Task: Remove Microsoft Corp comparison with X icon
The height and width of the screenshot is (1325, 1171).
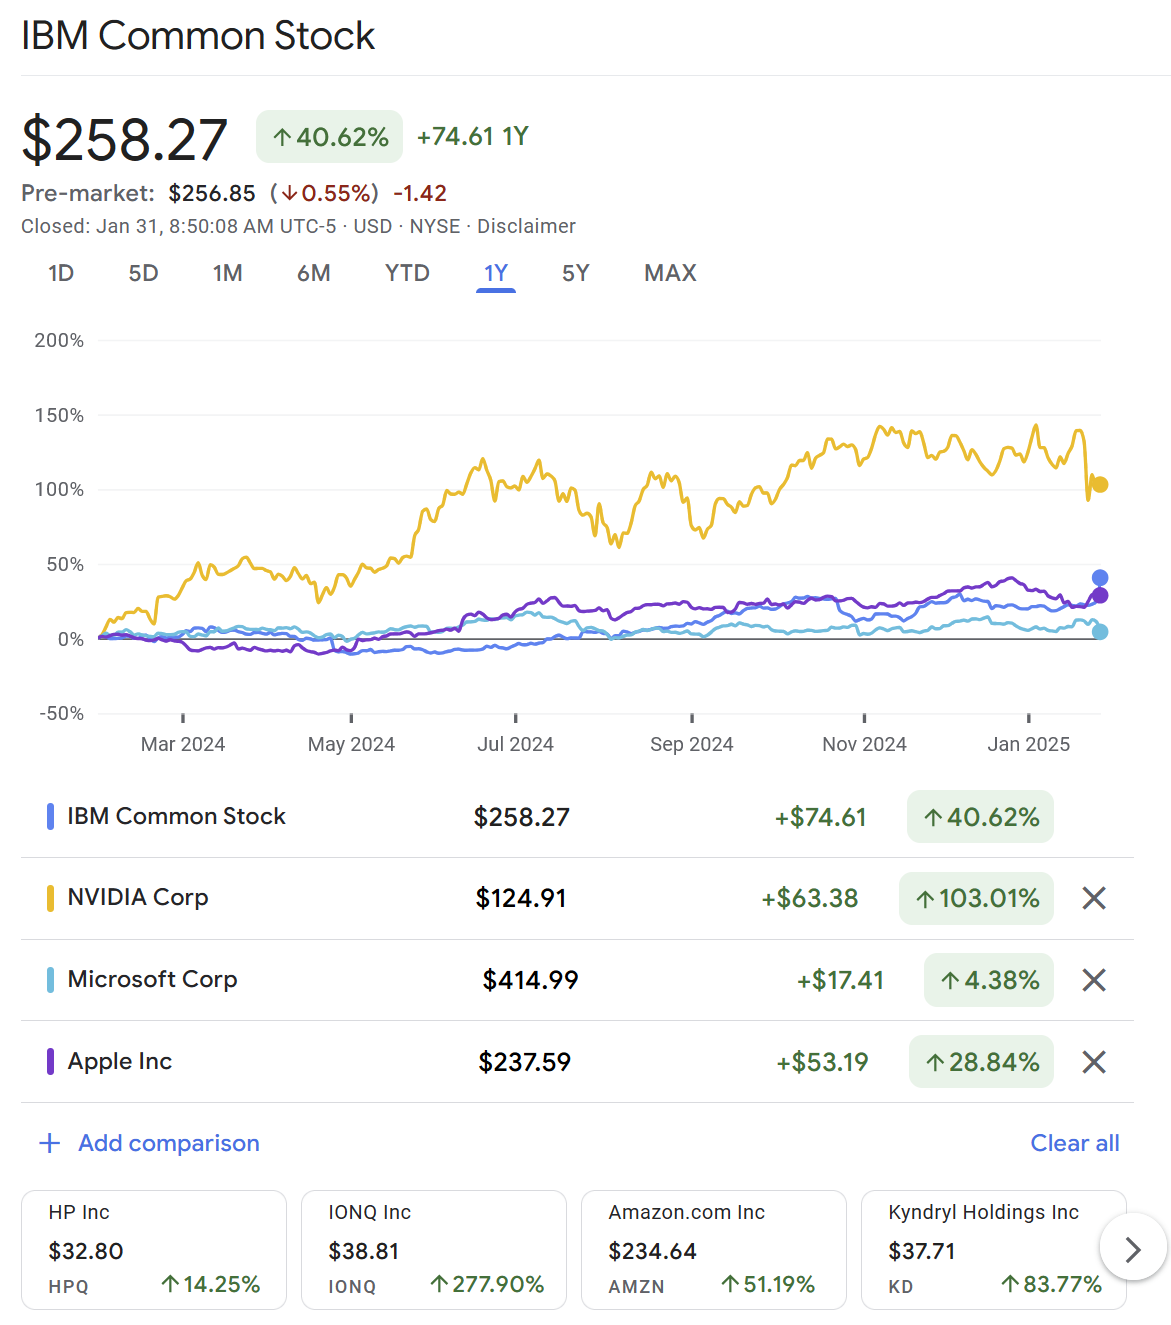Action: click(1094, 980)
